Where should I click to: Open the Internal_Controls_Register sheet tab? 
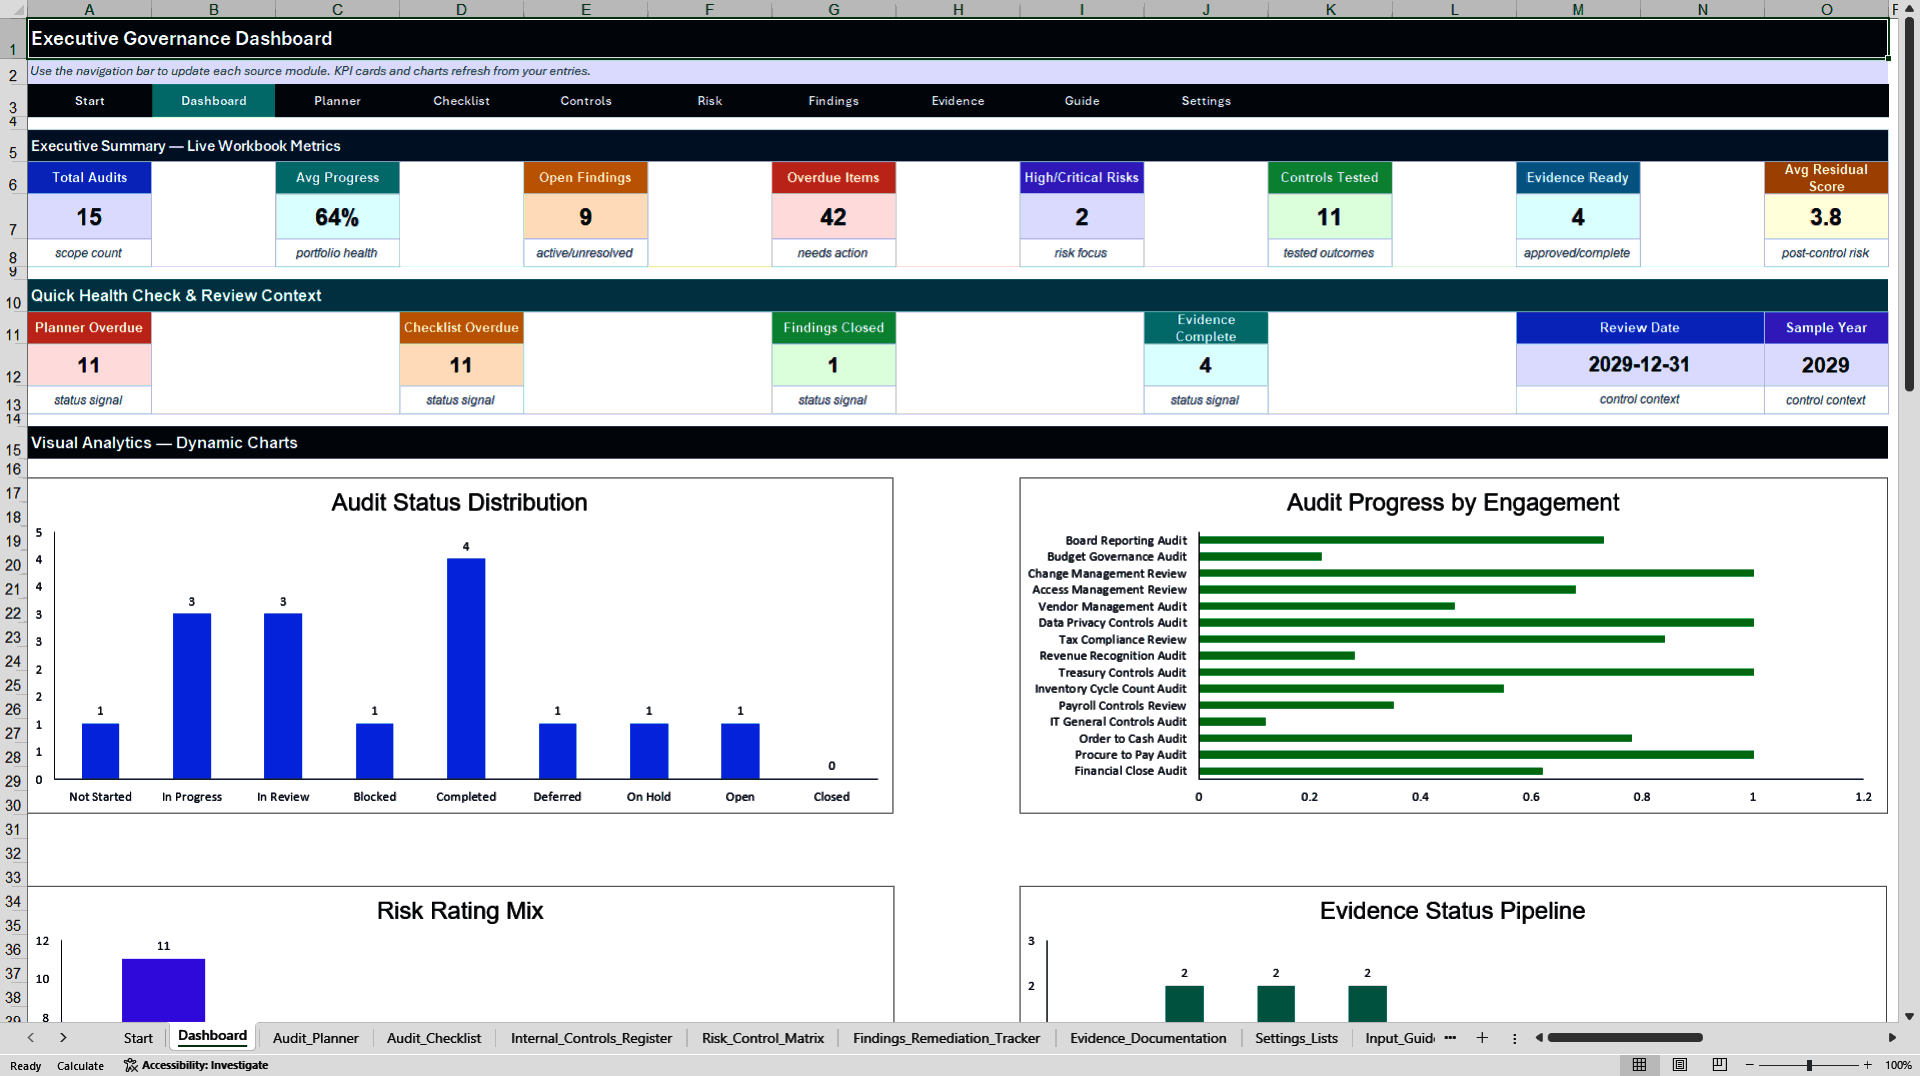[591, 1038]
